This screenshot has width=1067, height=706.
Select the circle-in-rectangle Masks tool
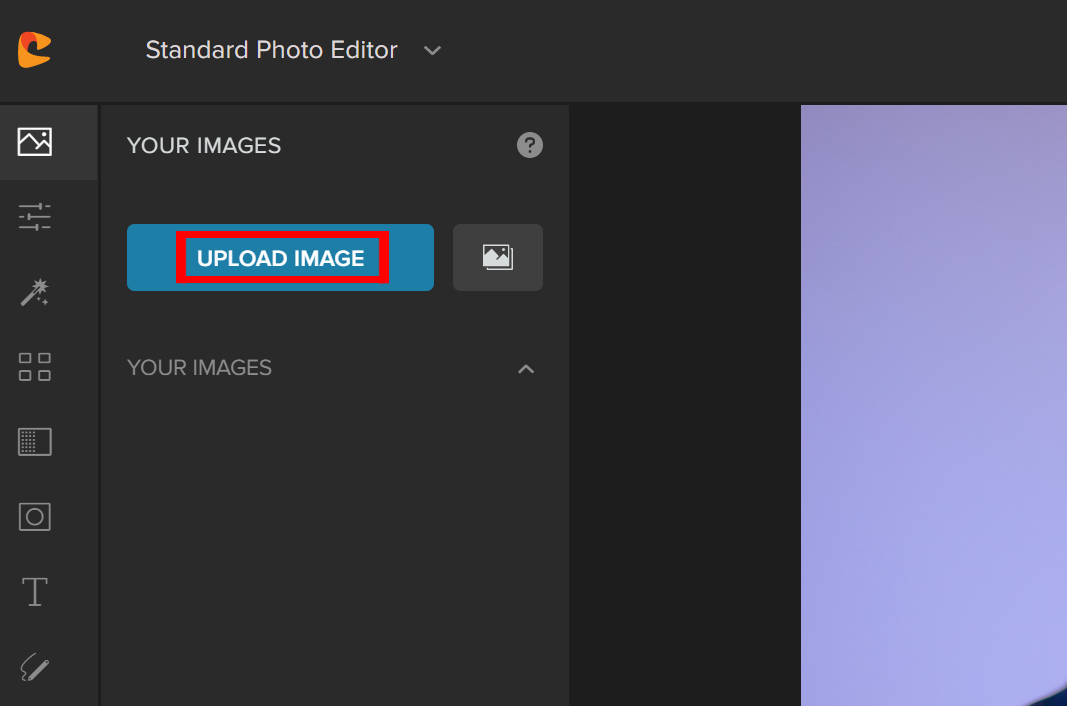tap(35, 516)
